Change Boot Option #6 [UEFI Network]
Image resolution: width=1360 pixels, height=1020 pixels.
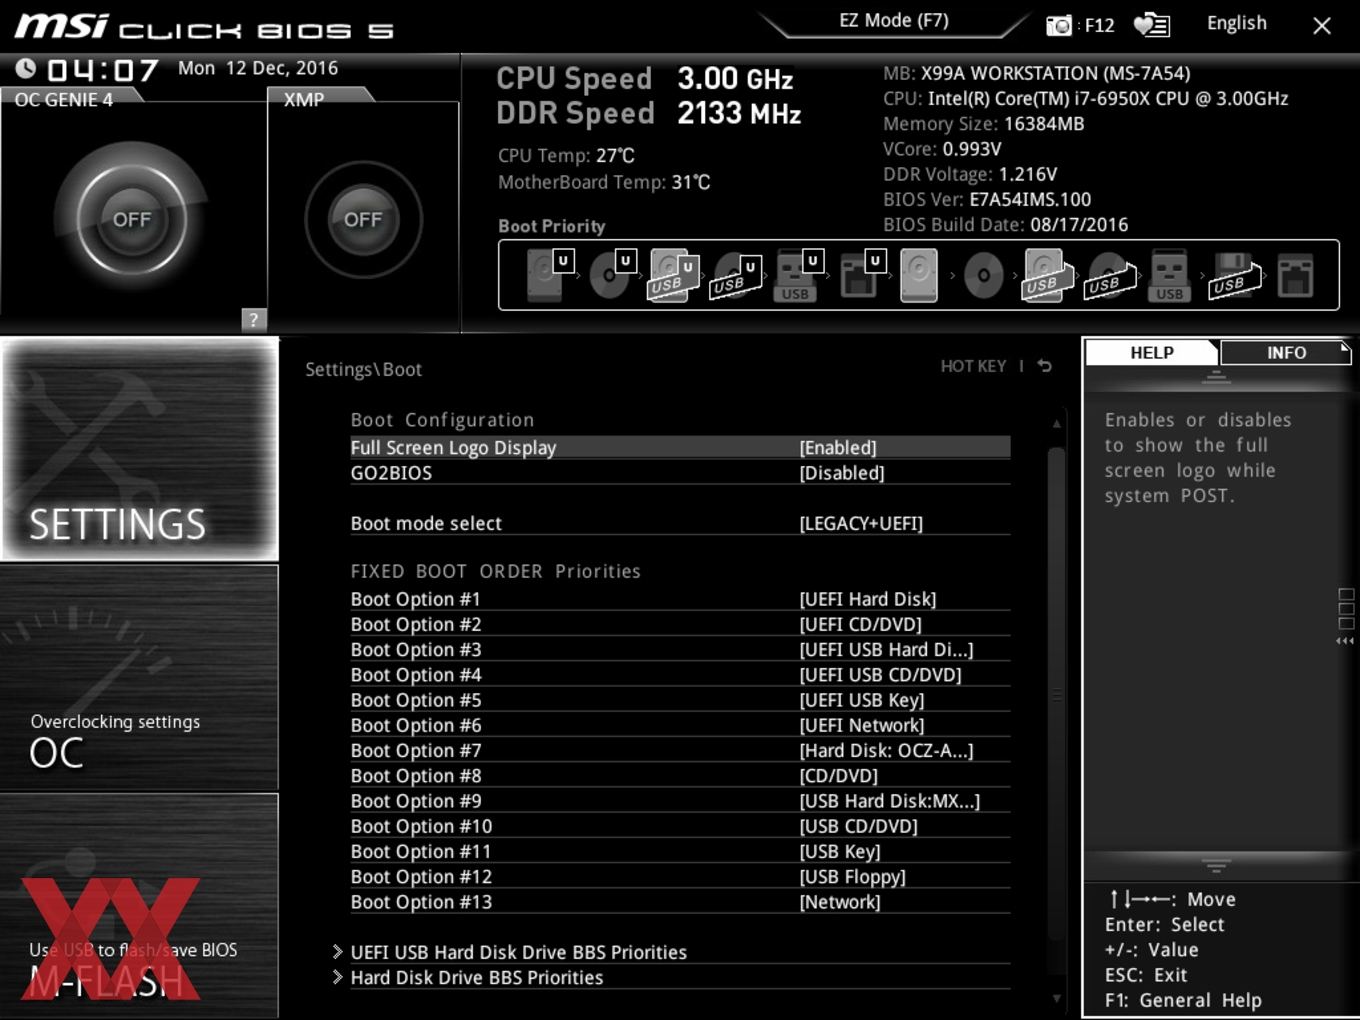coord(862,725)
